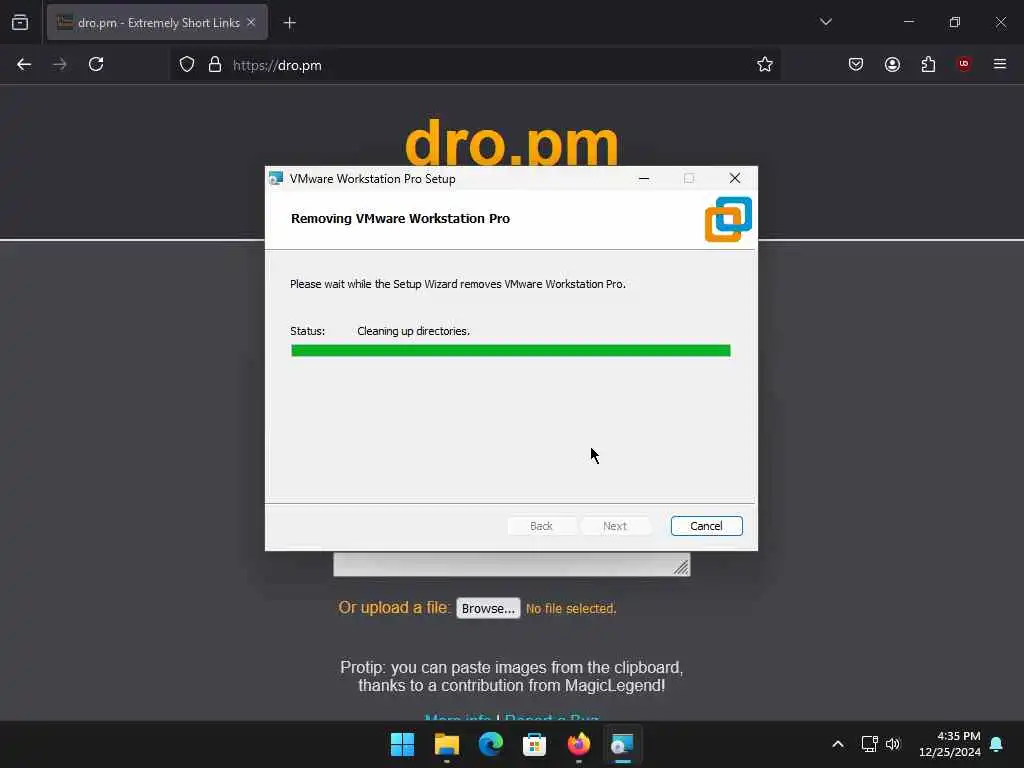Click the text input area on dro.pm

(511, 564)
